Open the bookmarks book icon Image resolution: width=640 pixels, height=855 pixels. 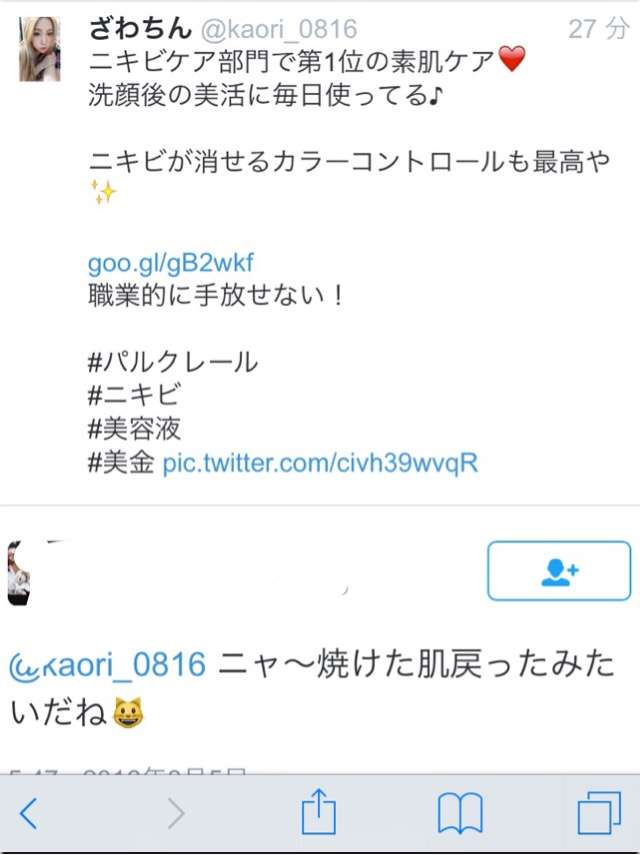(461, 813)
